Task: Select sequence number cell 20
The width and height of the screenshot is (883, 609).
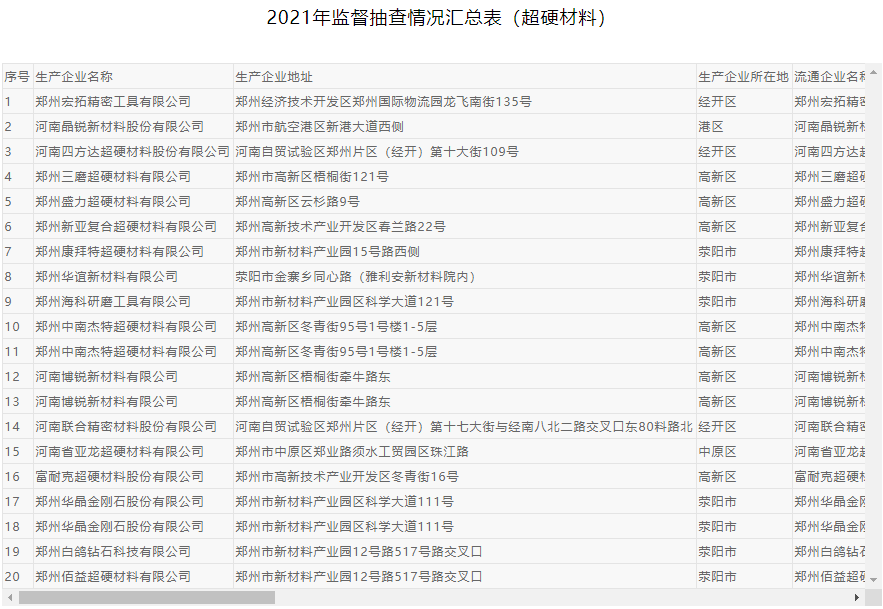Action: click(x=17, y=576)
